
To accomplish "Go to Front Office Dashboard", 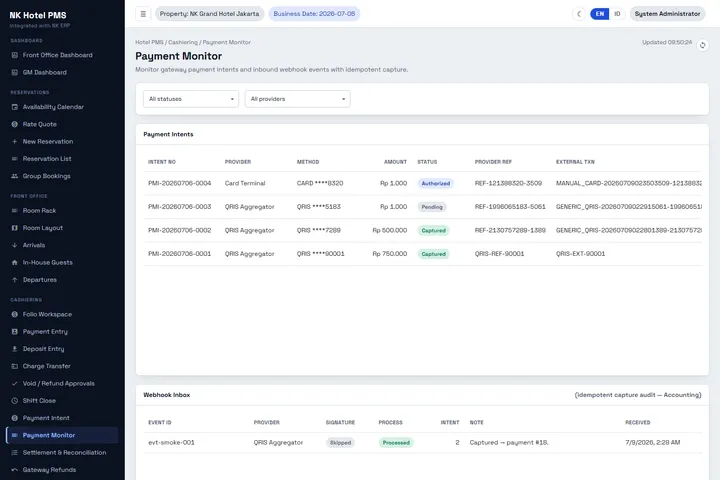I will point(62,55).
